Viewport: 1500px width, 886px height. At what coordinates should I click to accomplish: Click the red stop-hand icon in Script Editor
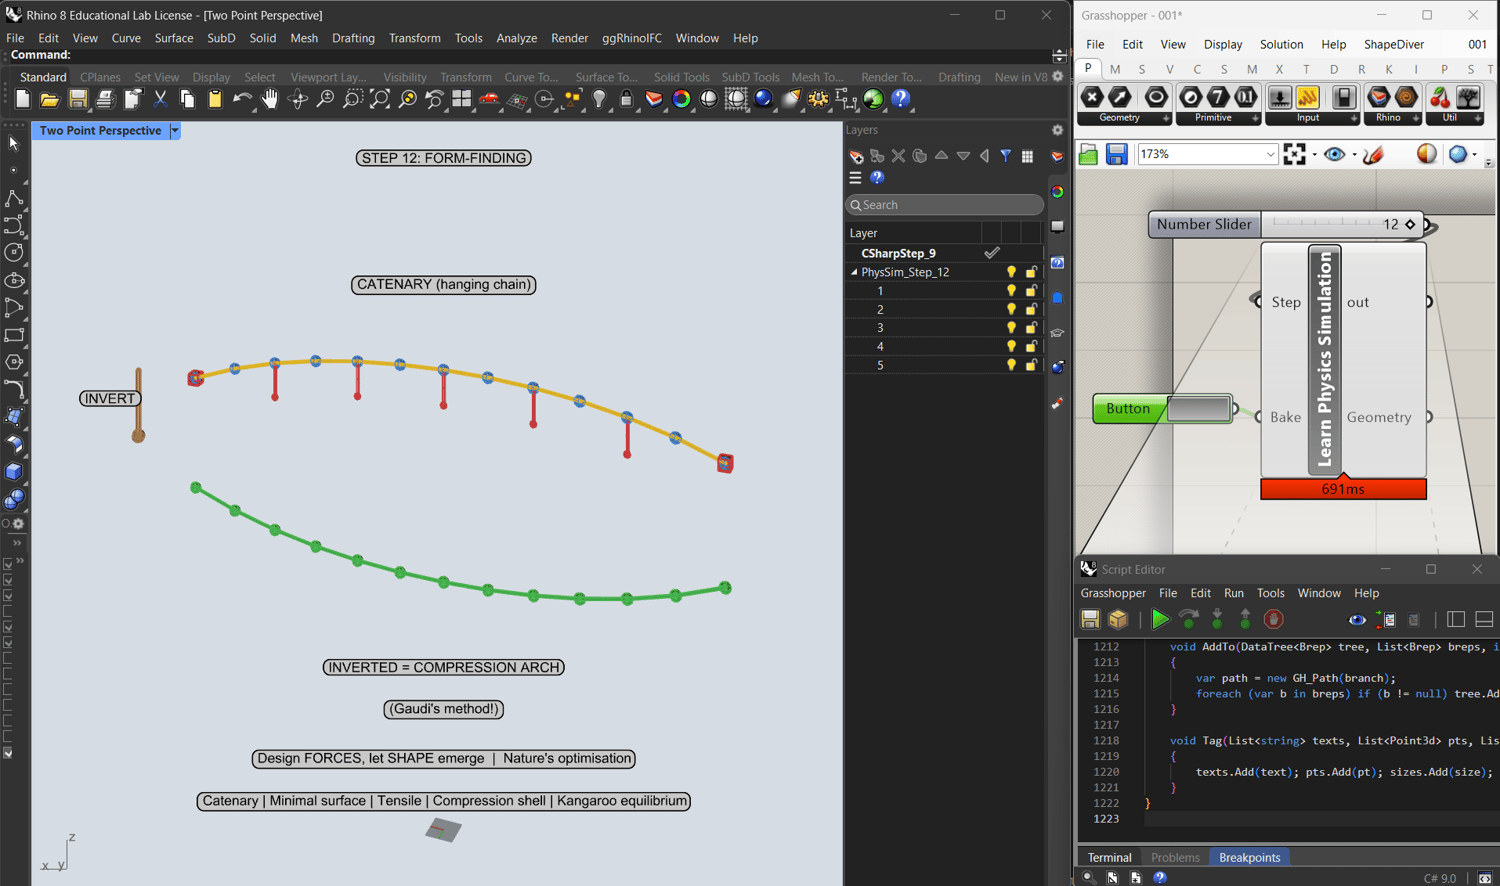1273,620
